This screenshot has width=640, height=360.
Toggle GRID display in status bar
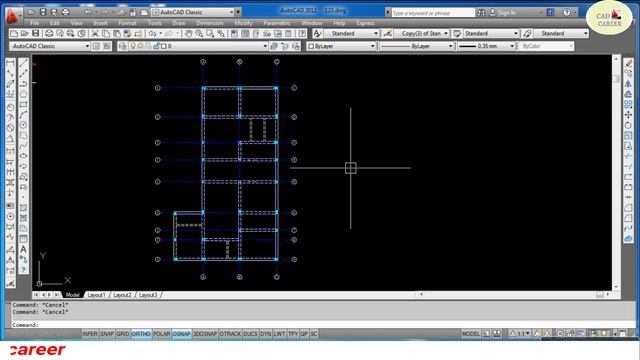click(x=123, y=334)
